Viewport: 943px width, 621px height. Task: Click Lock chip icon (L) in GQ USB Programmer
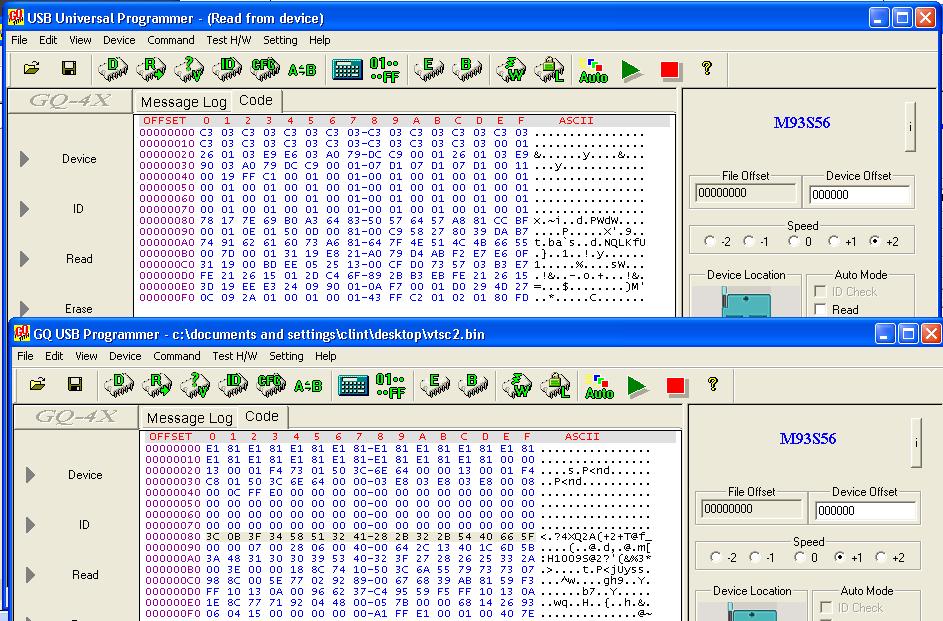(x=555, y=385)
